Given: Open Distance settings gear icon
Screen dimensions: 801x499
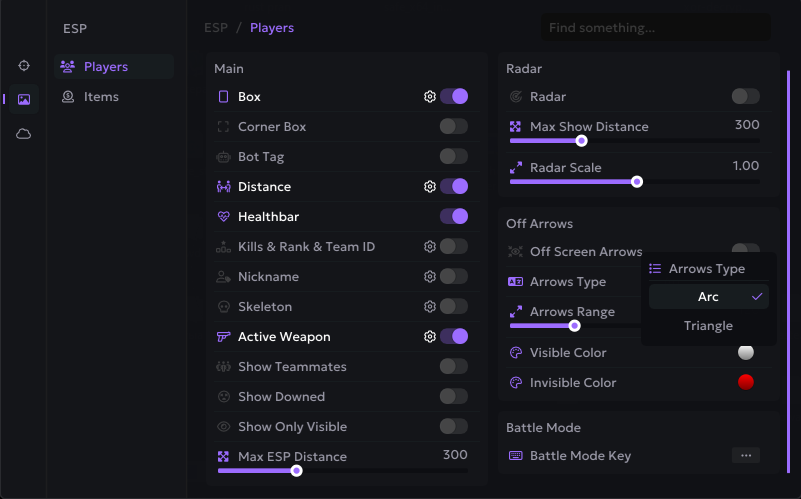Looking at the screenshot, I should tap(430, 187).
